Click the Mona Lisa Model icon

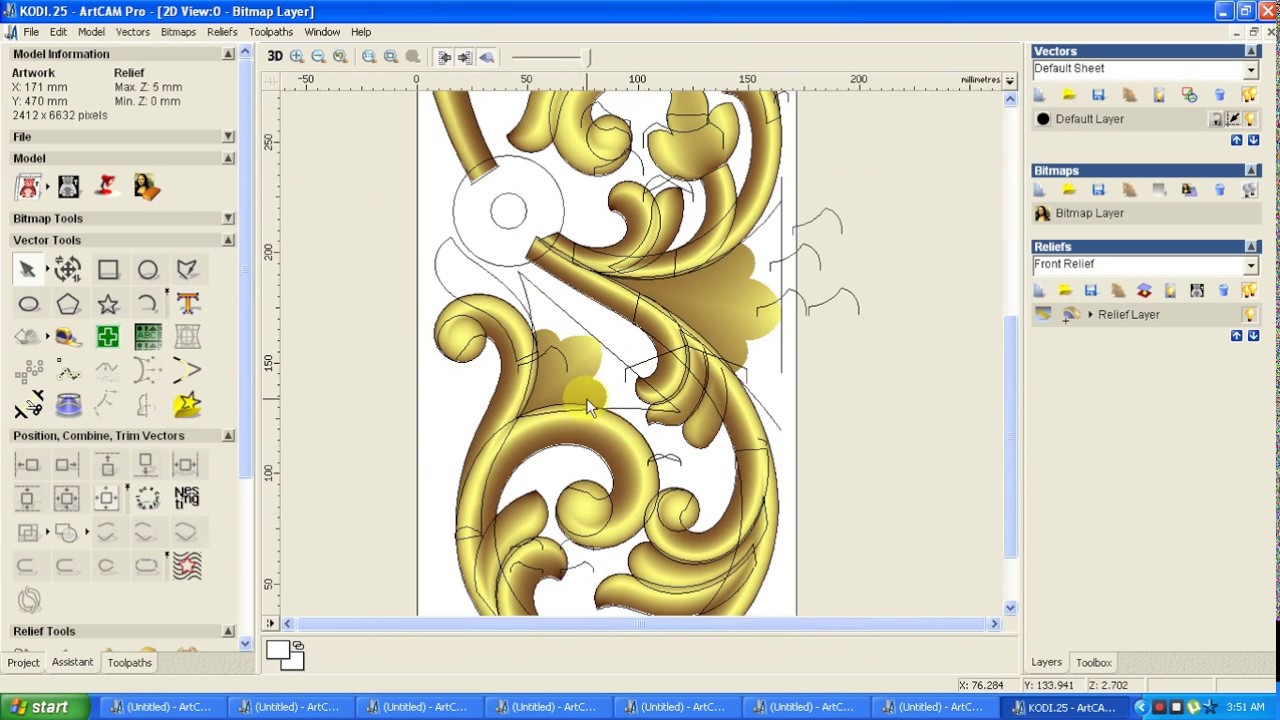[147, 187]
